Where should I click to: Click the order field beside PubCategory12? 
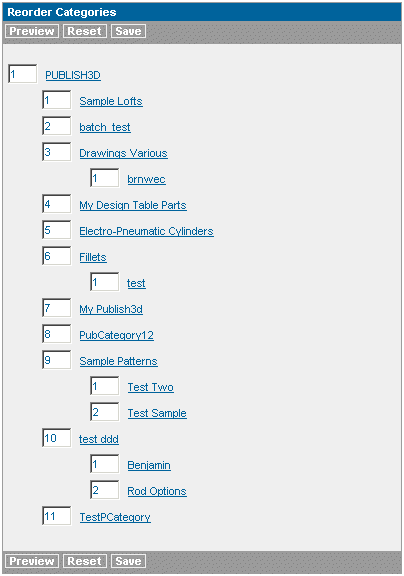pos(57,334)
